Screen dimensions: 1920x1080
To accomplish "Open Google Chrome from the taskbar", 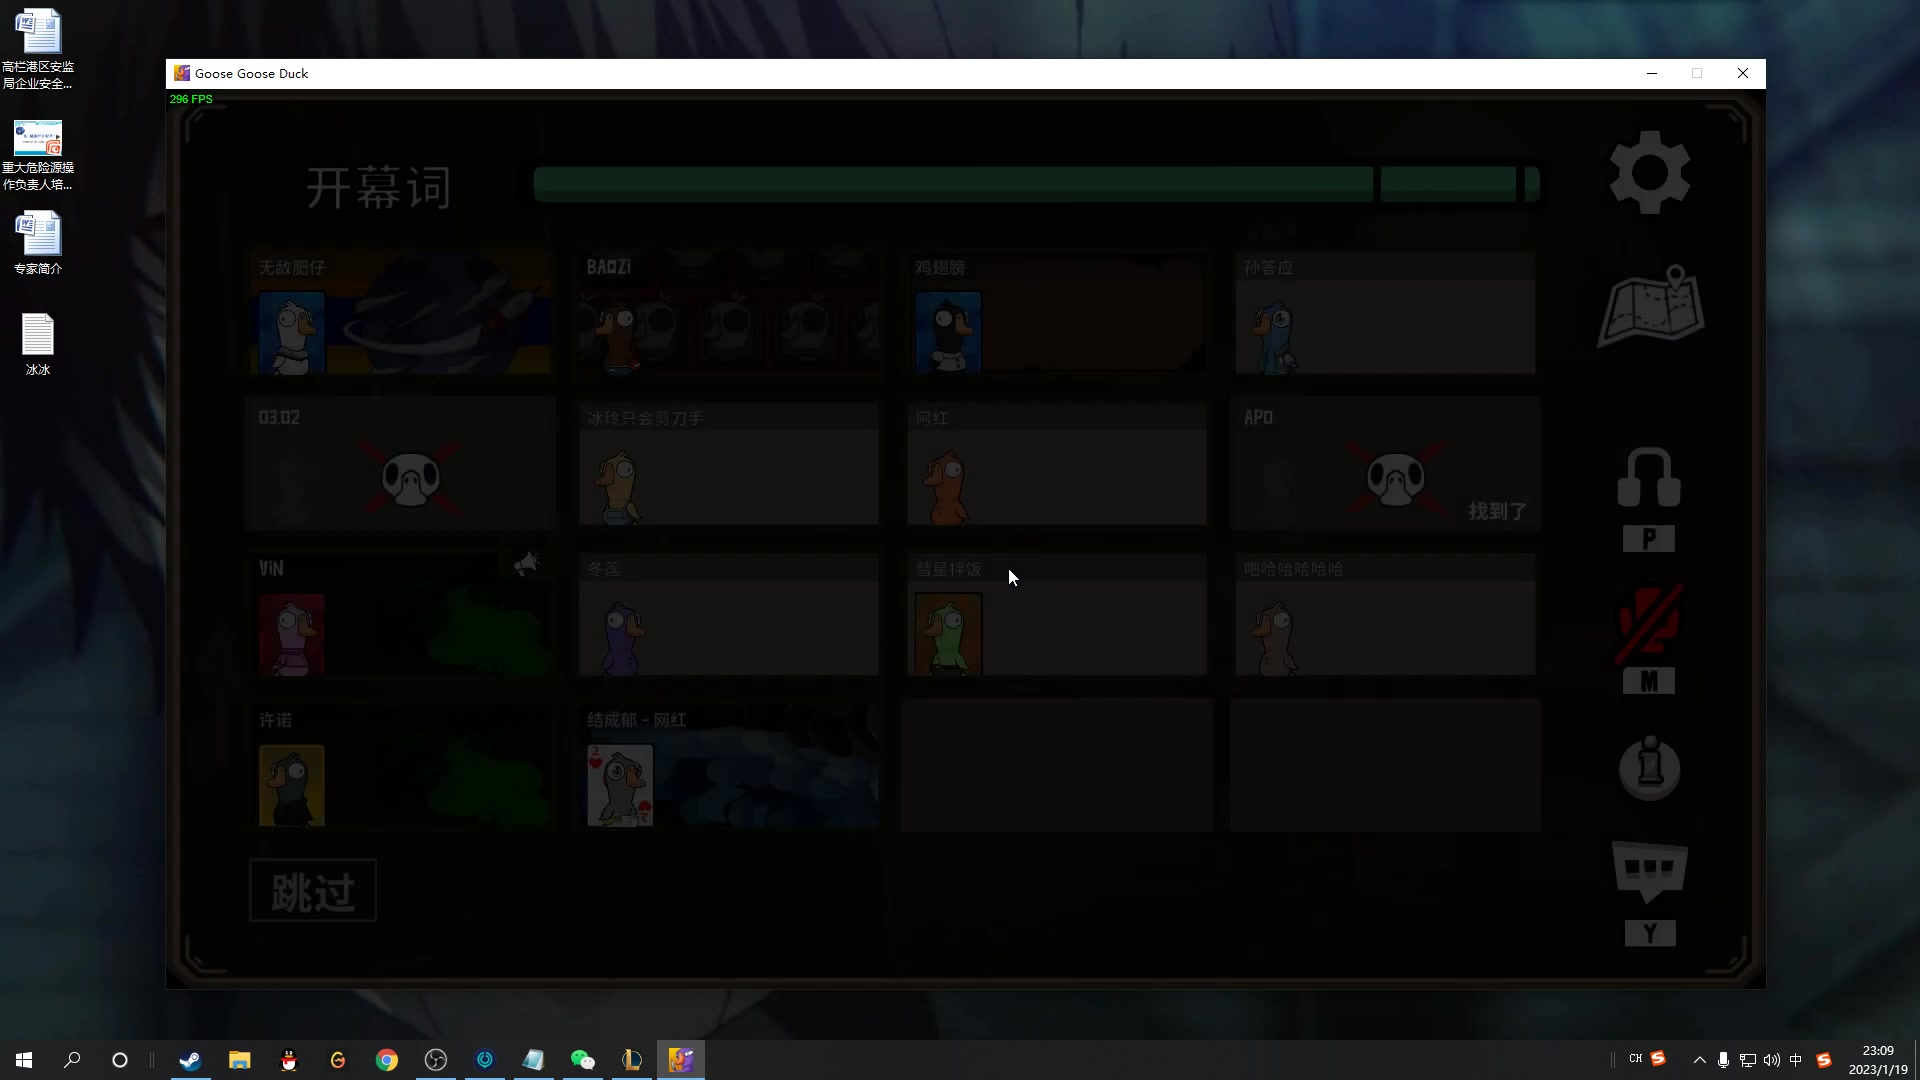I will 386,1060.
